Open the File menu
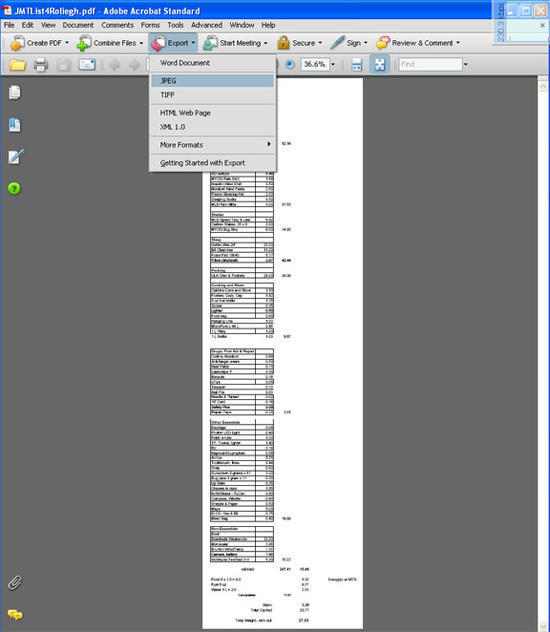Screen dimensions: 550x632 pos(9,25)
